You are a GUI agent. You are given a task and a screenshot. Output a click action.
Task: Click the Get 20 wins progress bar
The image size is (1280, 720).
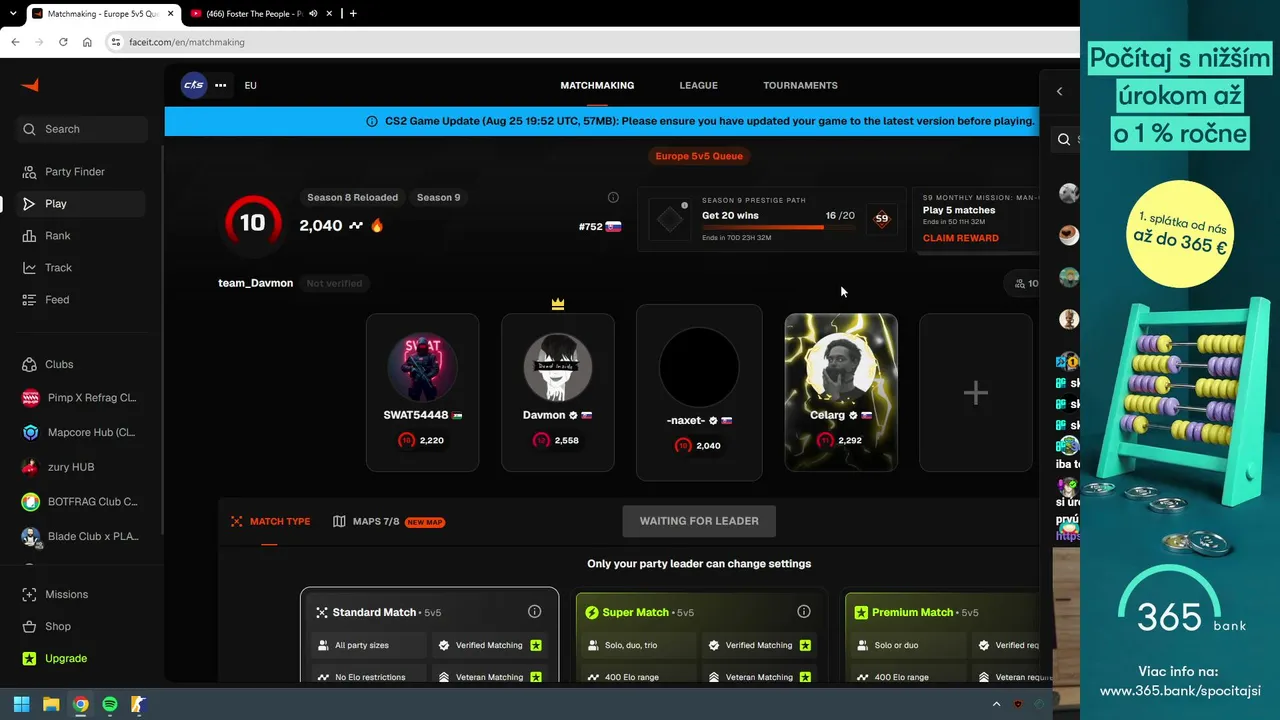pos(778,227)
